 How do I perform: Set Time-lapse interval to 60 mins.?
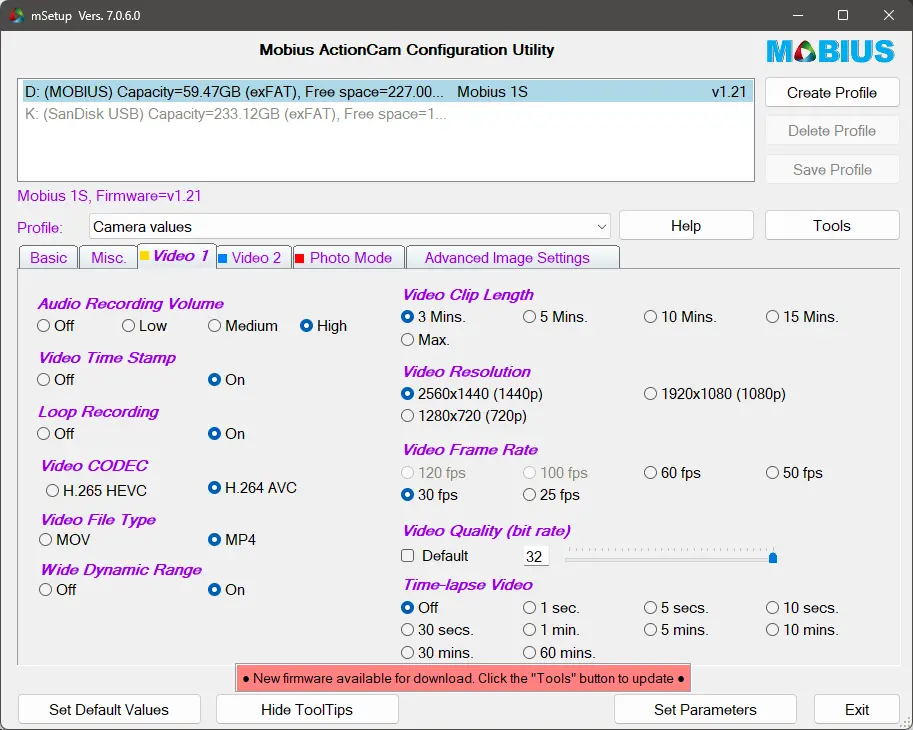(x=559, y=653)
